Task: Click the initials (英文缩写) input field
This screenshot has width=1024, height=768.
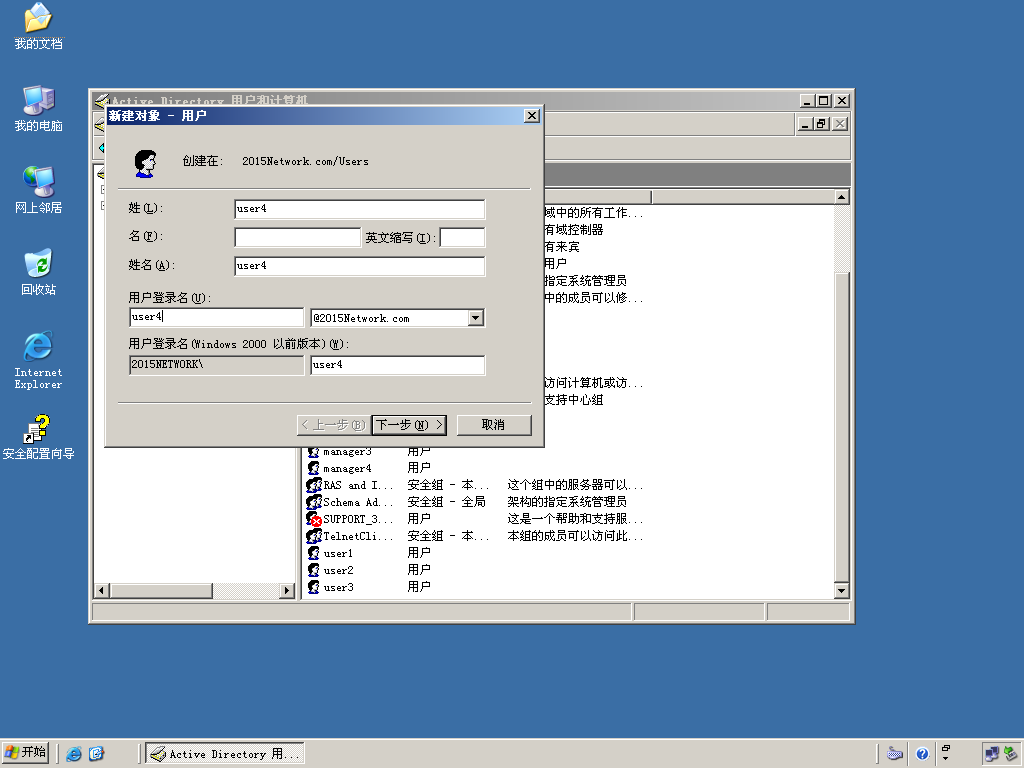Action: pyautogui.click(x=462, y=237)
